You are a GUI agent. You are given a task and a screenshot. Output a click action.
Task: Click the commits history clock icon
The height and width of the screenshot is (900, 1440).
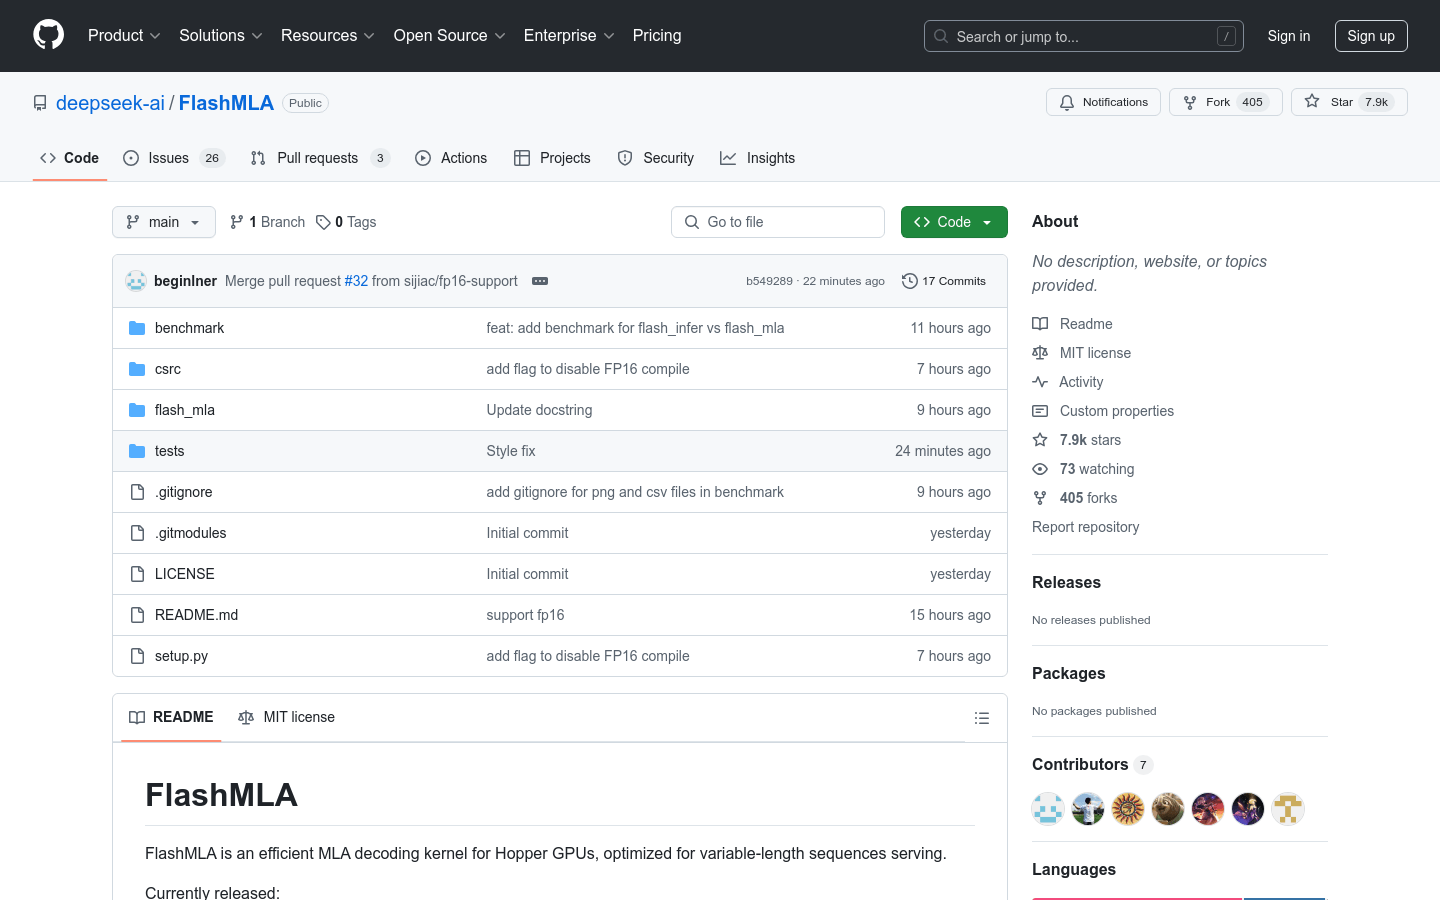tap(910, 281)
